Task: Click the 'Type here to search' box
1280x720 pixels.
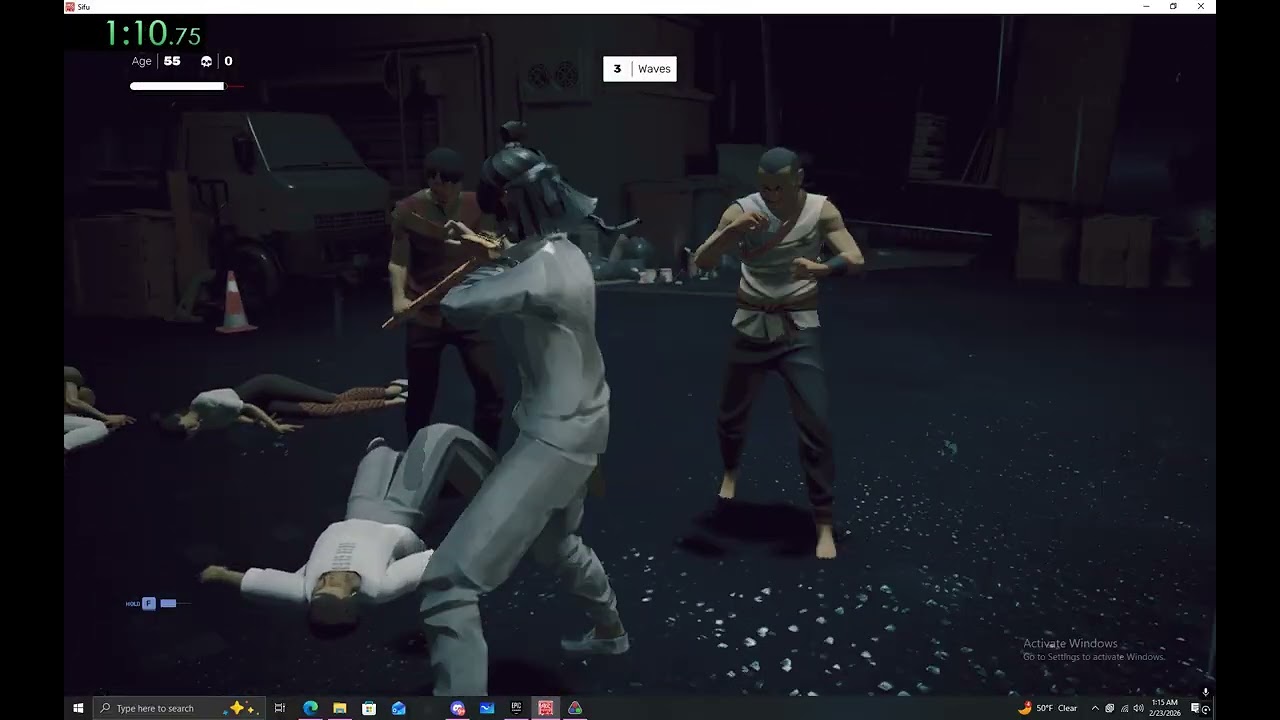Action: tap(179, 708)
